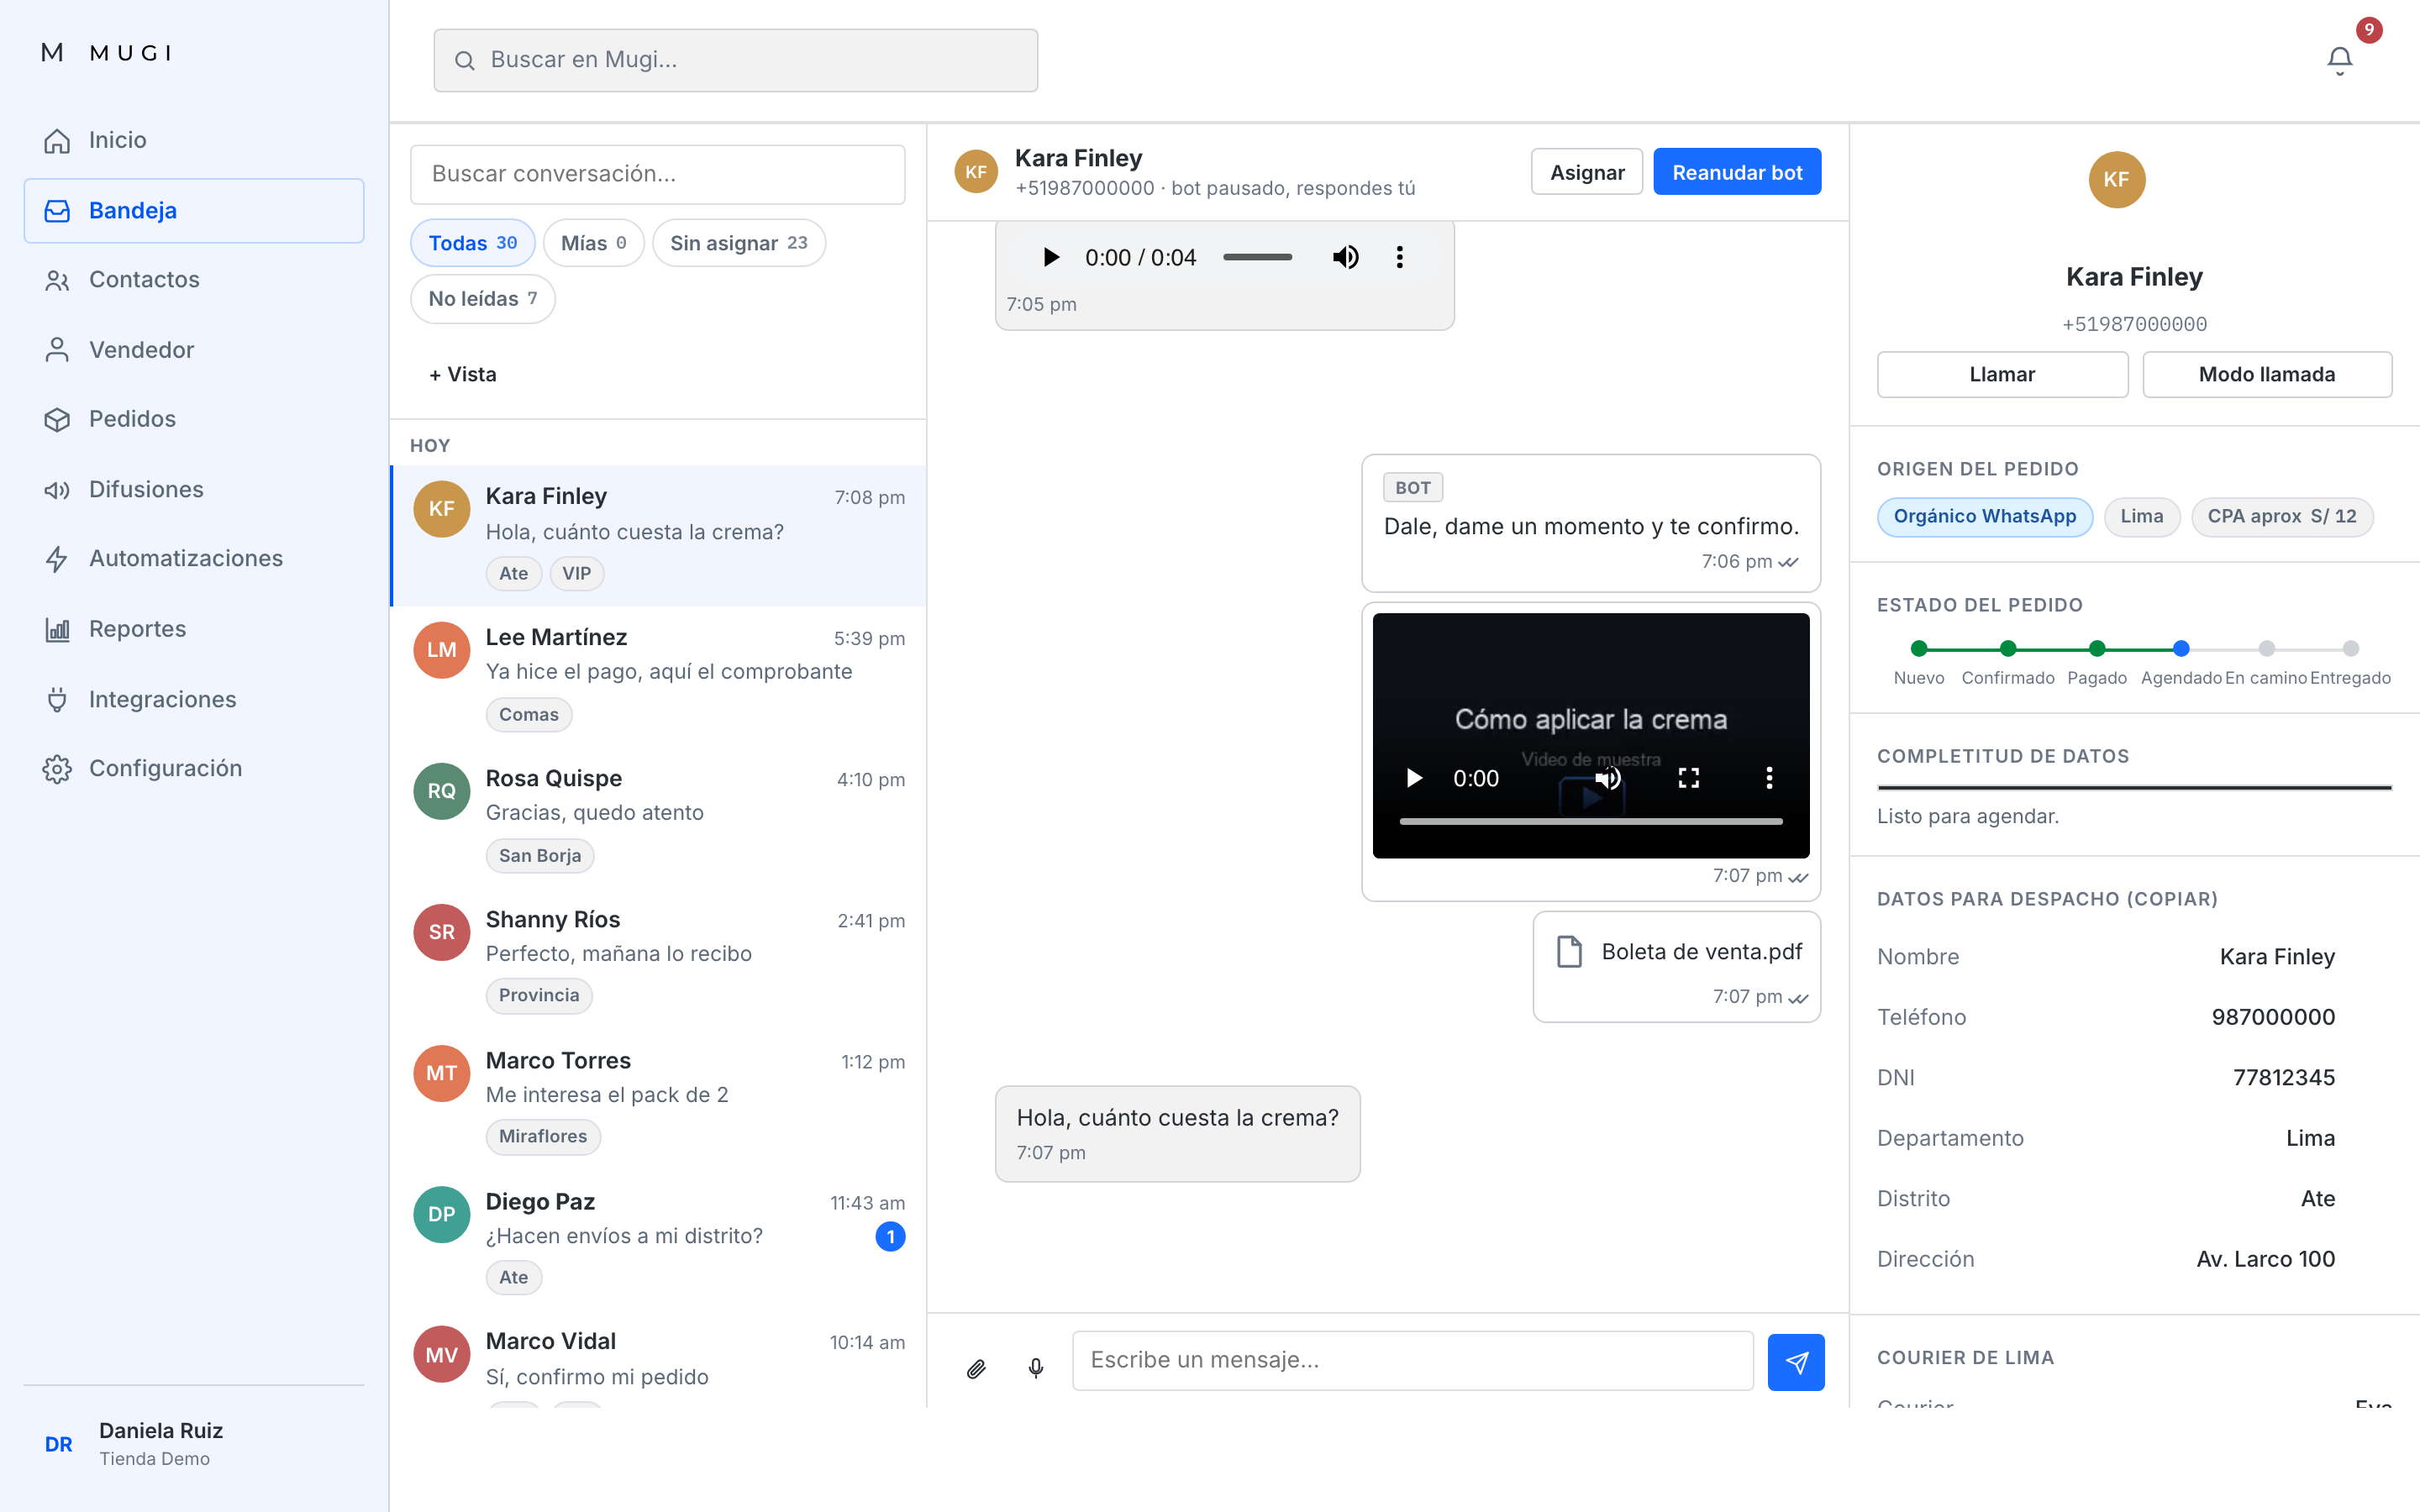The image size is (2420, 1512).
Task: Select the Todas 30 filter
Action: (473, 243)
